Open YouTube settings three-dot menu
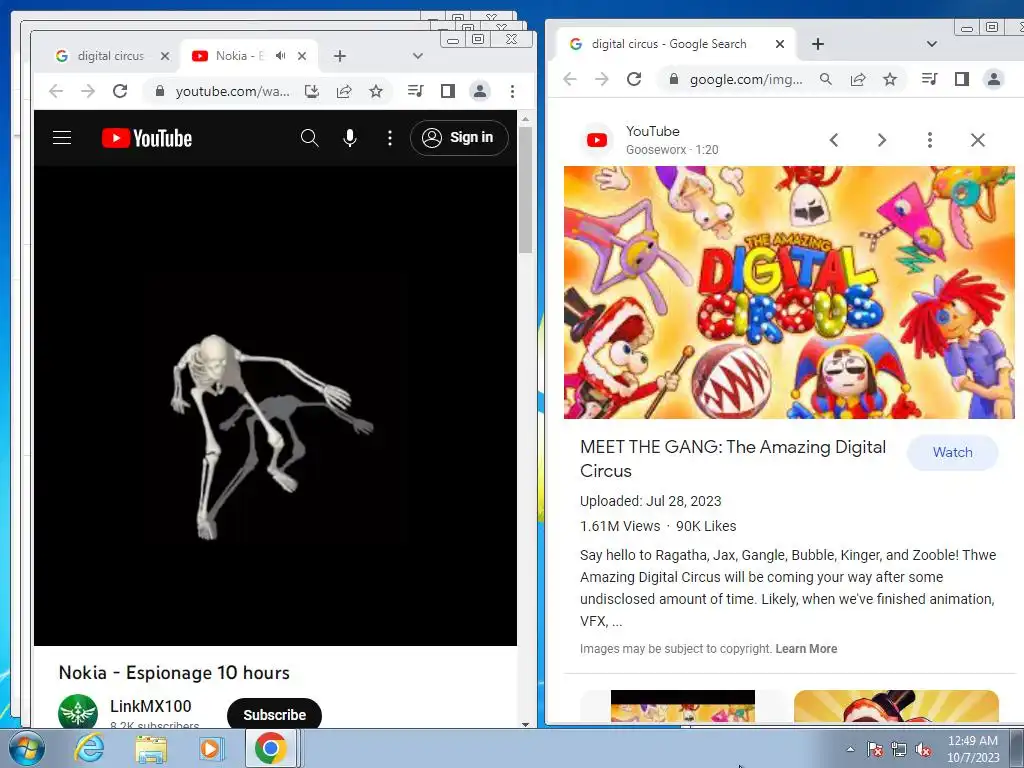 390,138
